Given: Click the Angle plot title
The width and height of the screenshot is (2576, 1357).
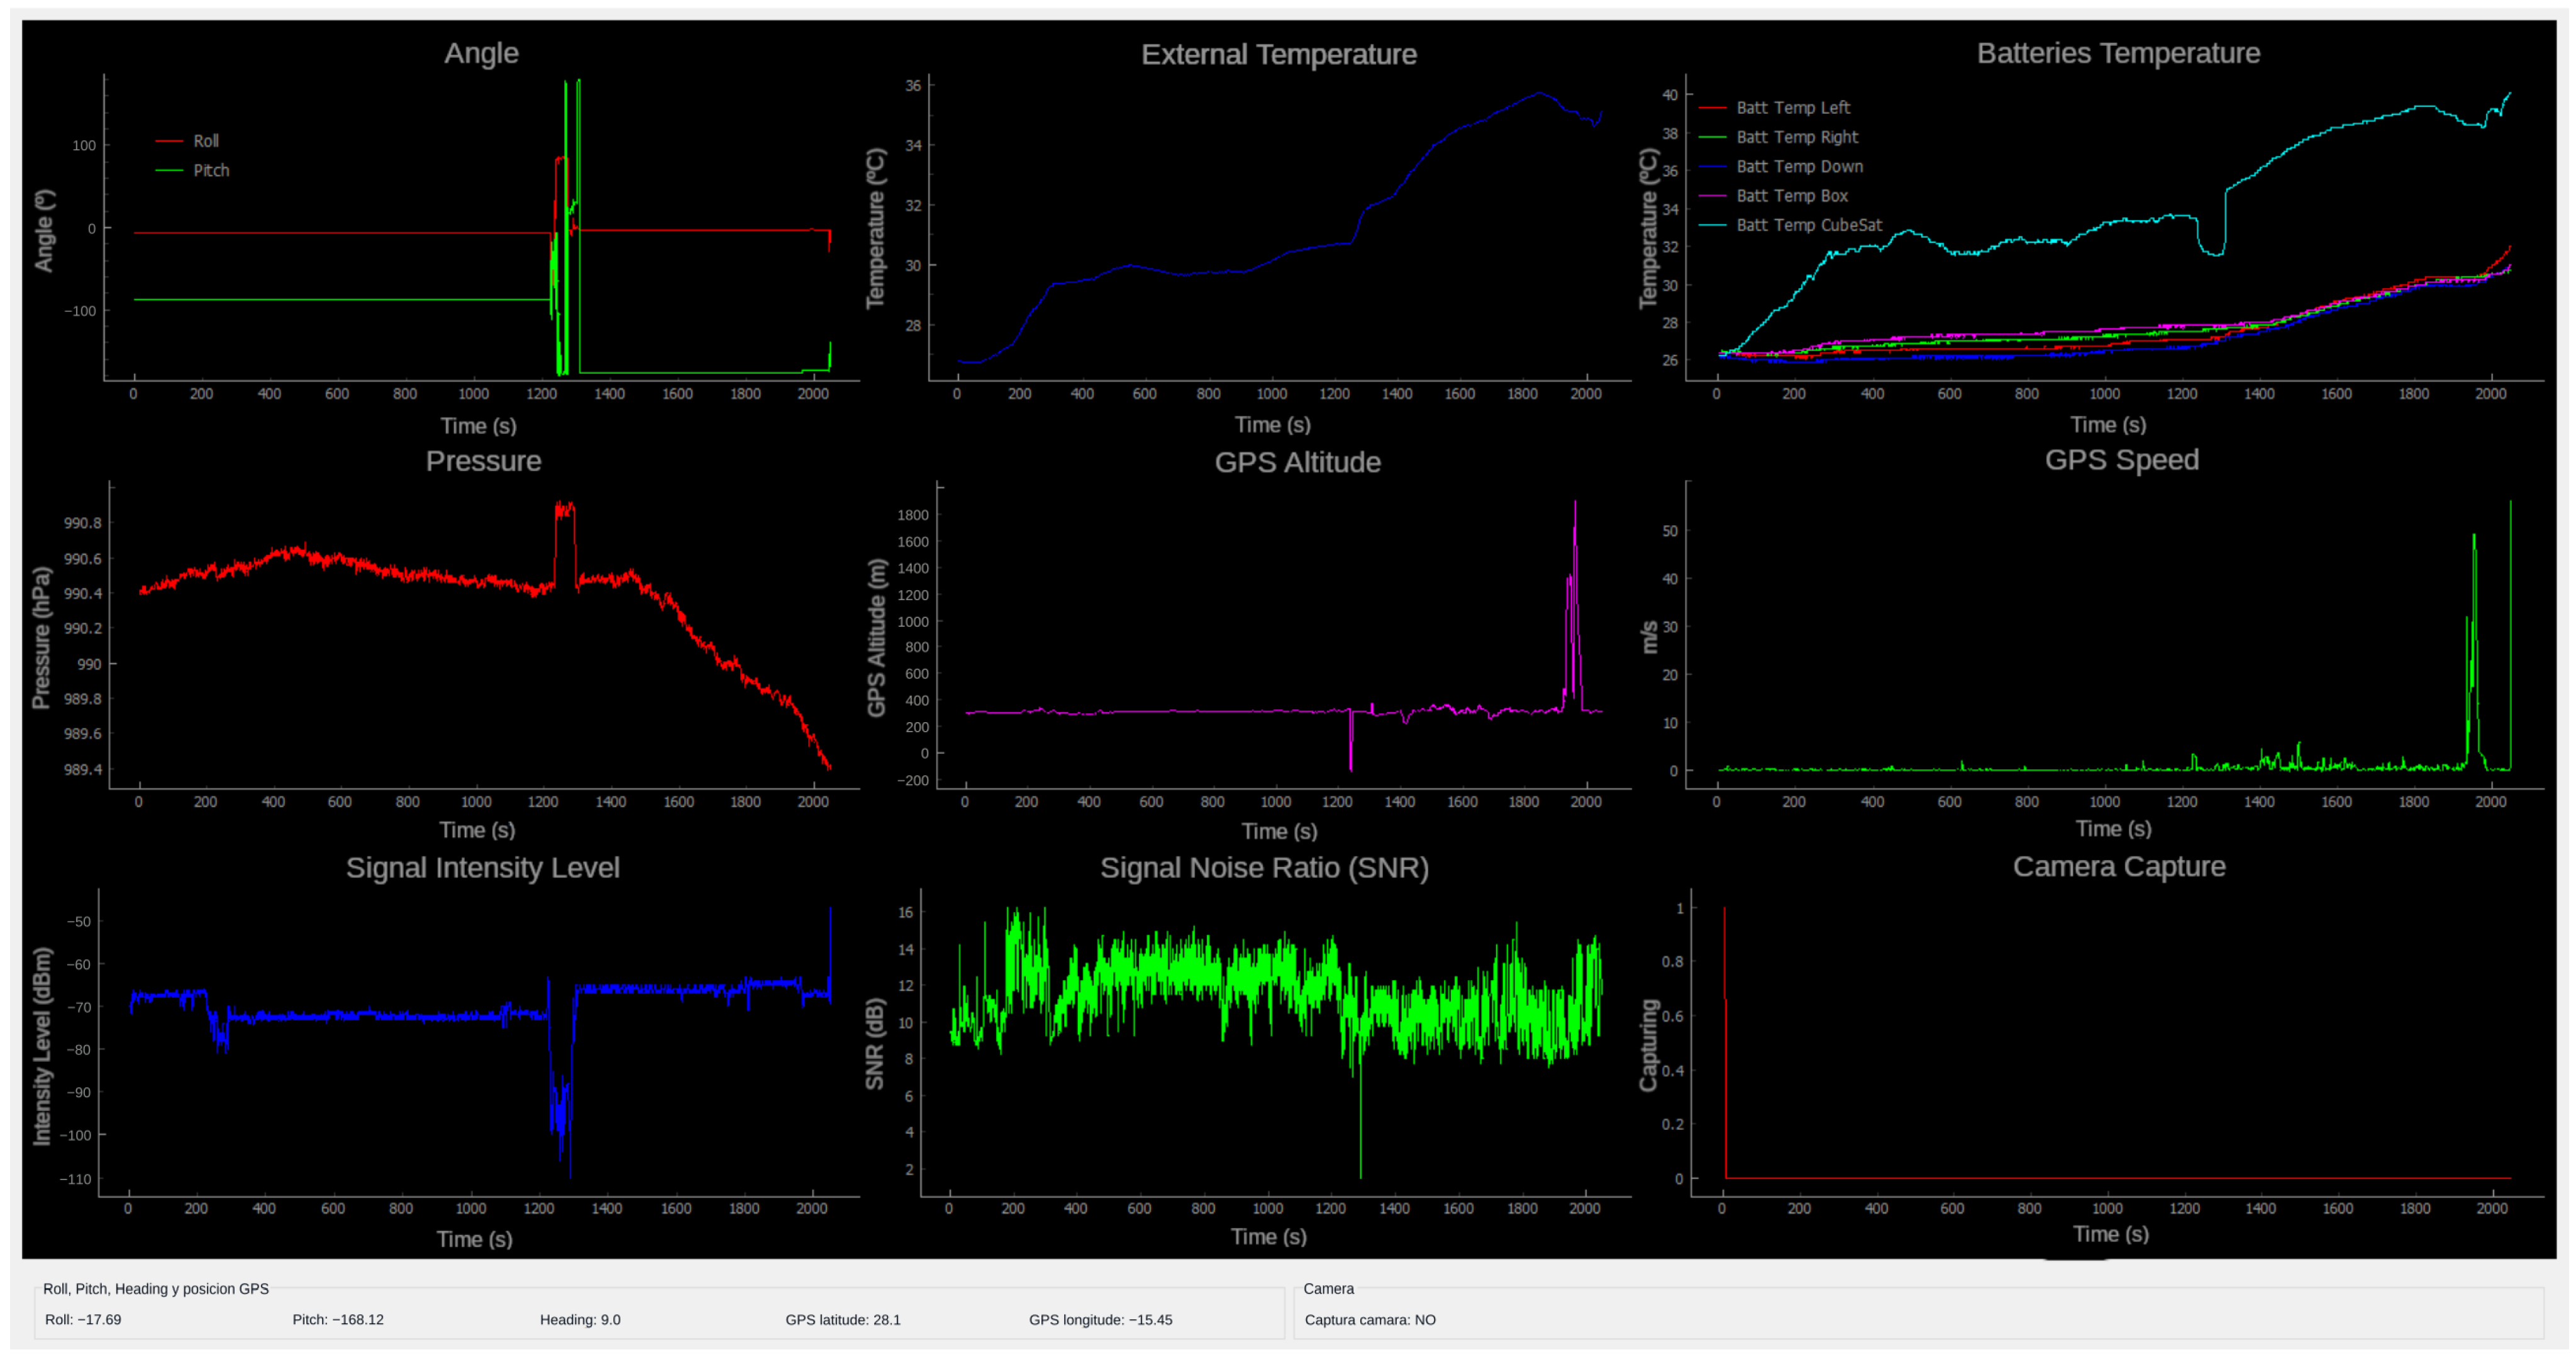Looking at the screenshot, I should tap(481, 53).
